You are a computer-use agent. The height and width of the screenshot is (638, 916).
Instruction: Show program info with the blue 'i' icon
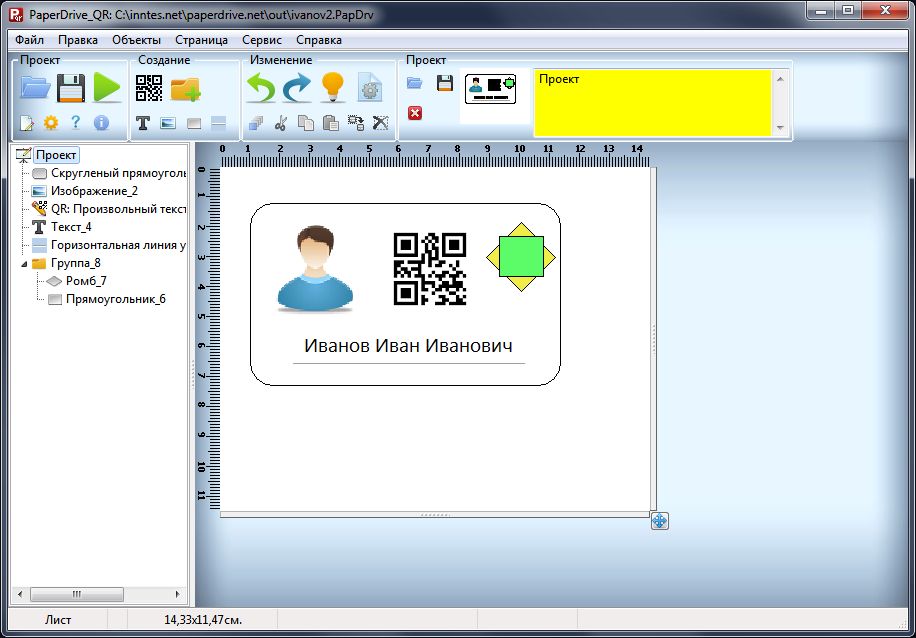pos(101,122)
